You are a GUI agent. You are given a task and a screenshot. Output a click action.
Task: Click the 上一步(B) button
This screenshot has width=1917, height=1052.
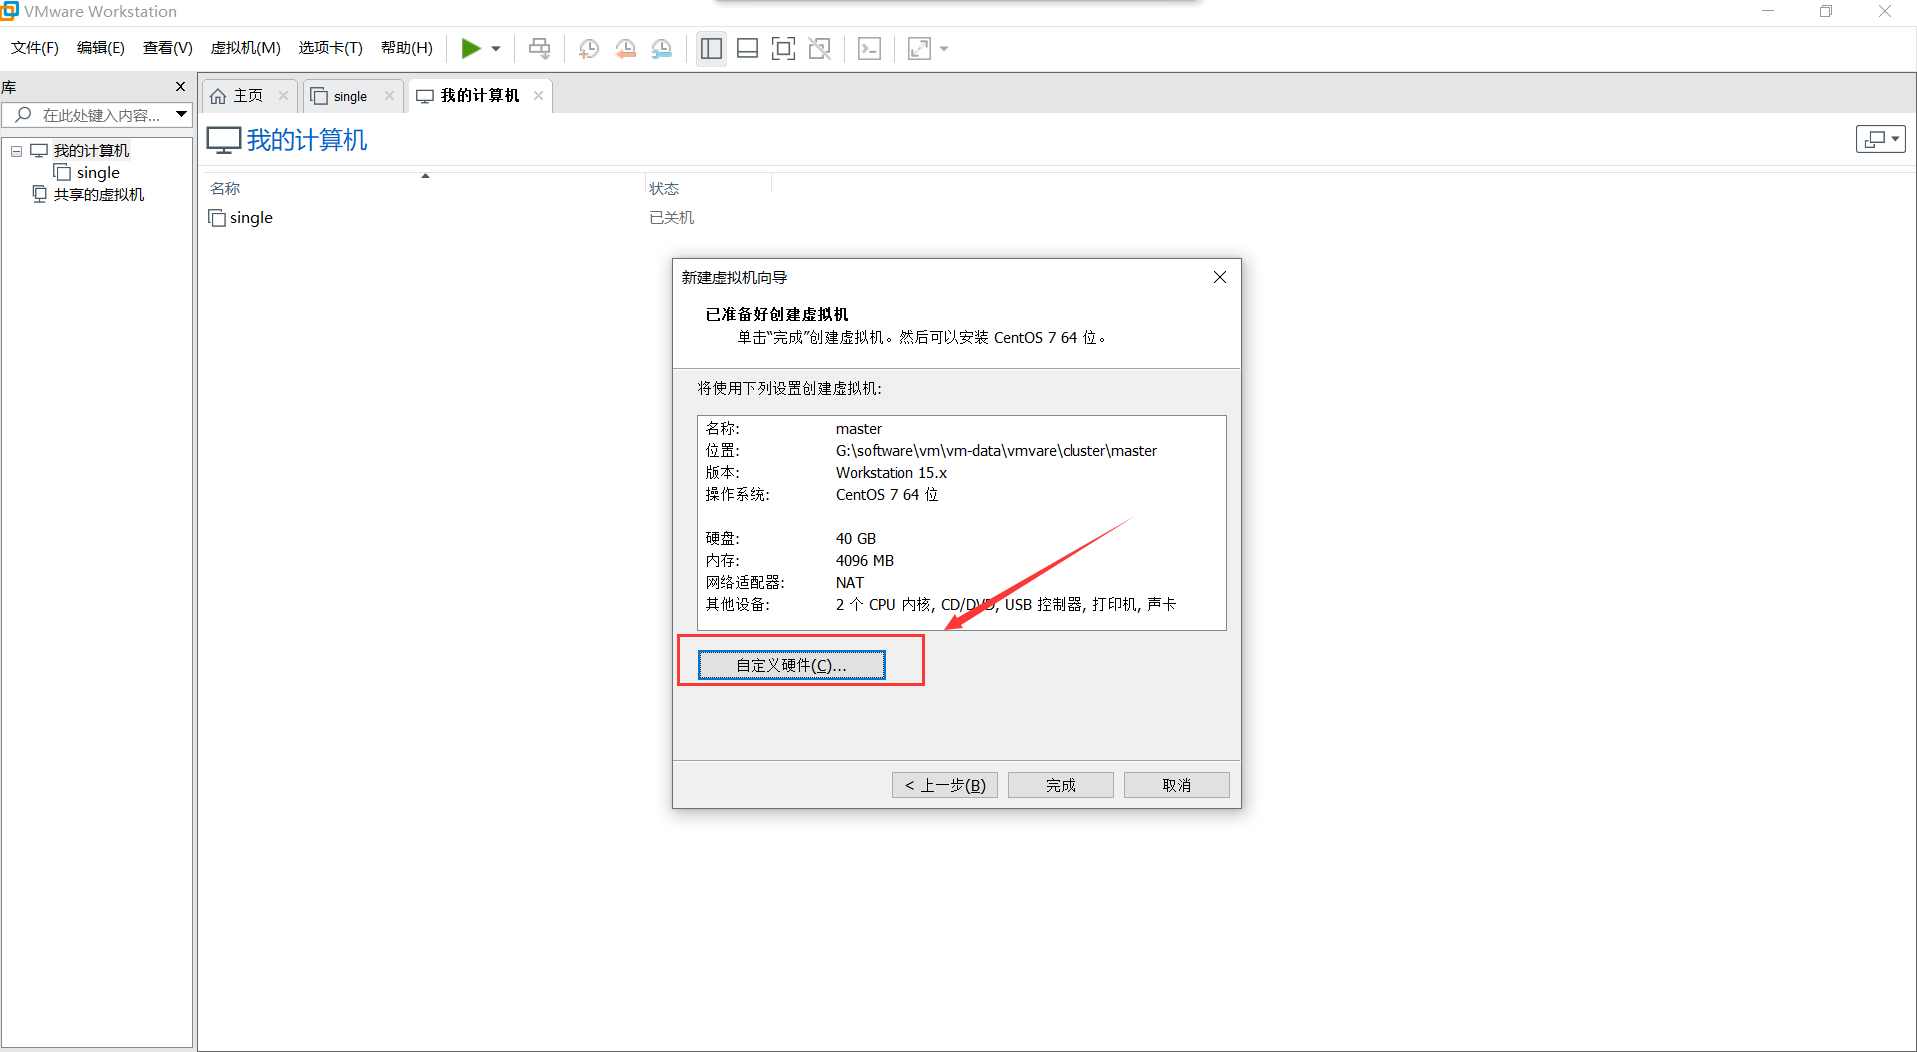(x=943, y=784)
